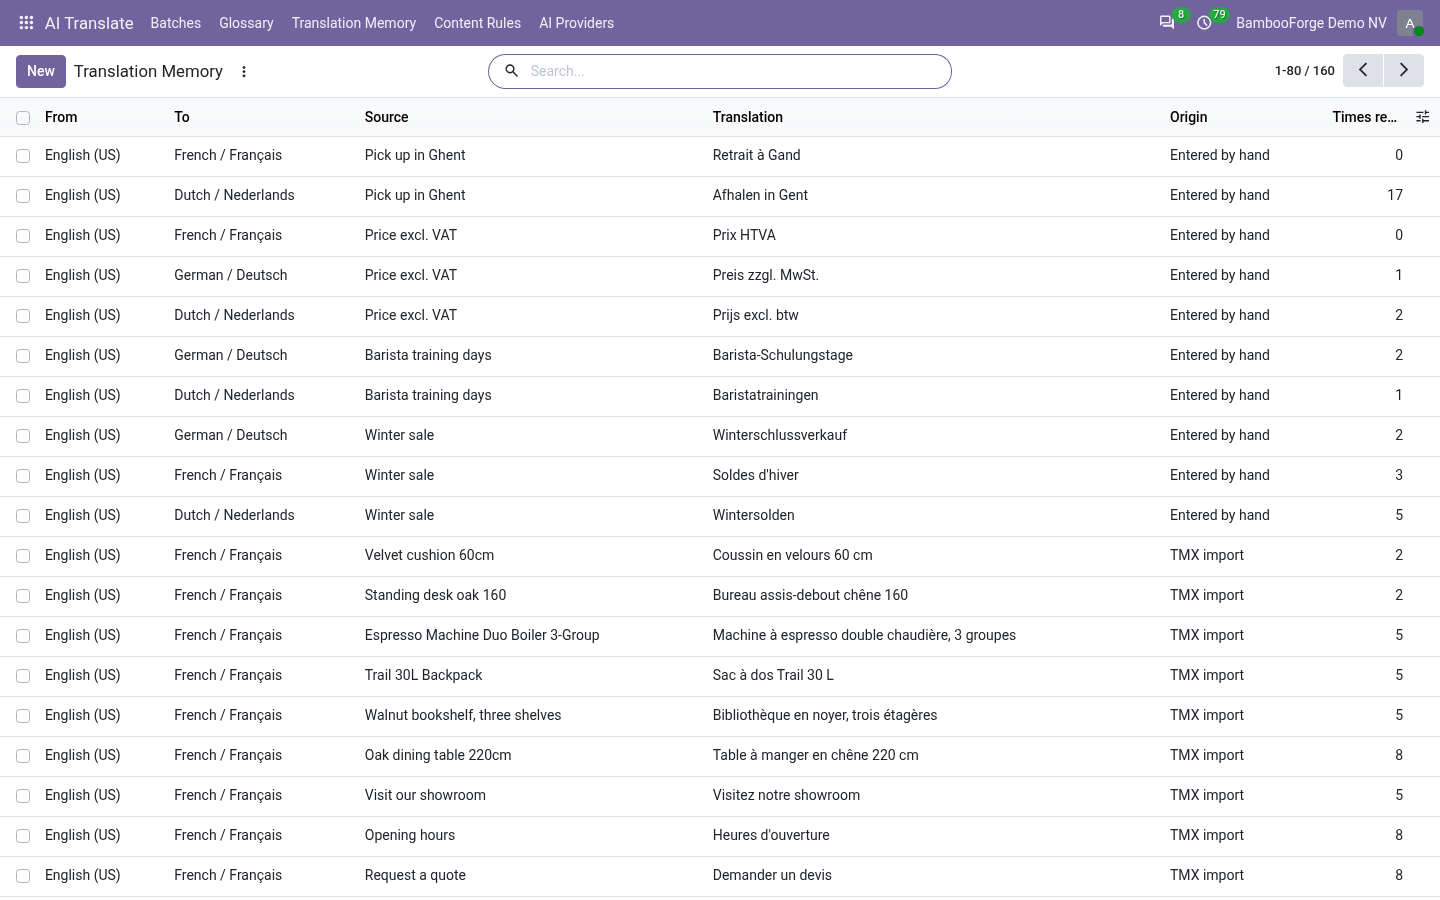Click the New button
The height and width of the screenshot is (900, 1440).
pyautogui.click(x=41, y=71)
